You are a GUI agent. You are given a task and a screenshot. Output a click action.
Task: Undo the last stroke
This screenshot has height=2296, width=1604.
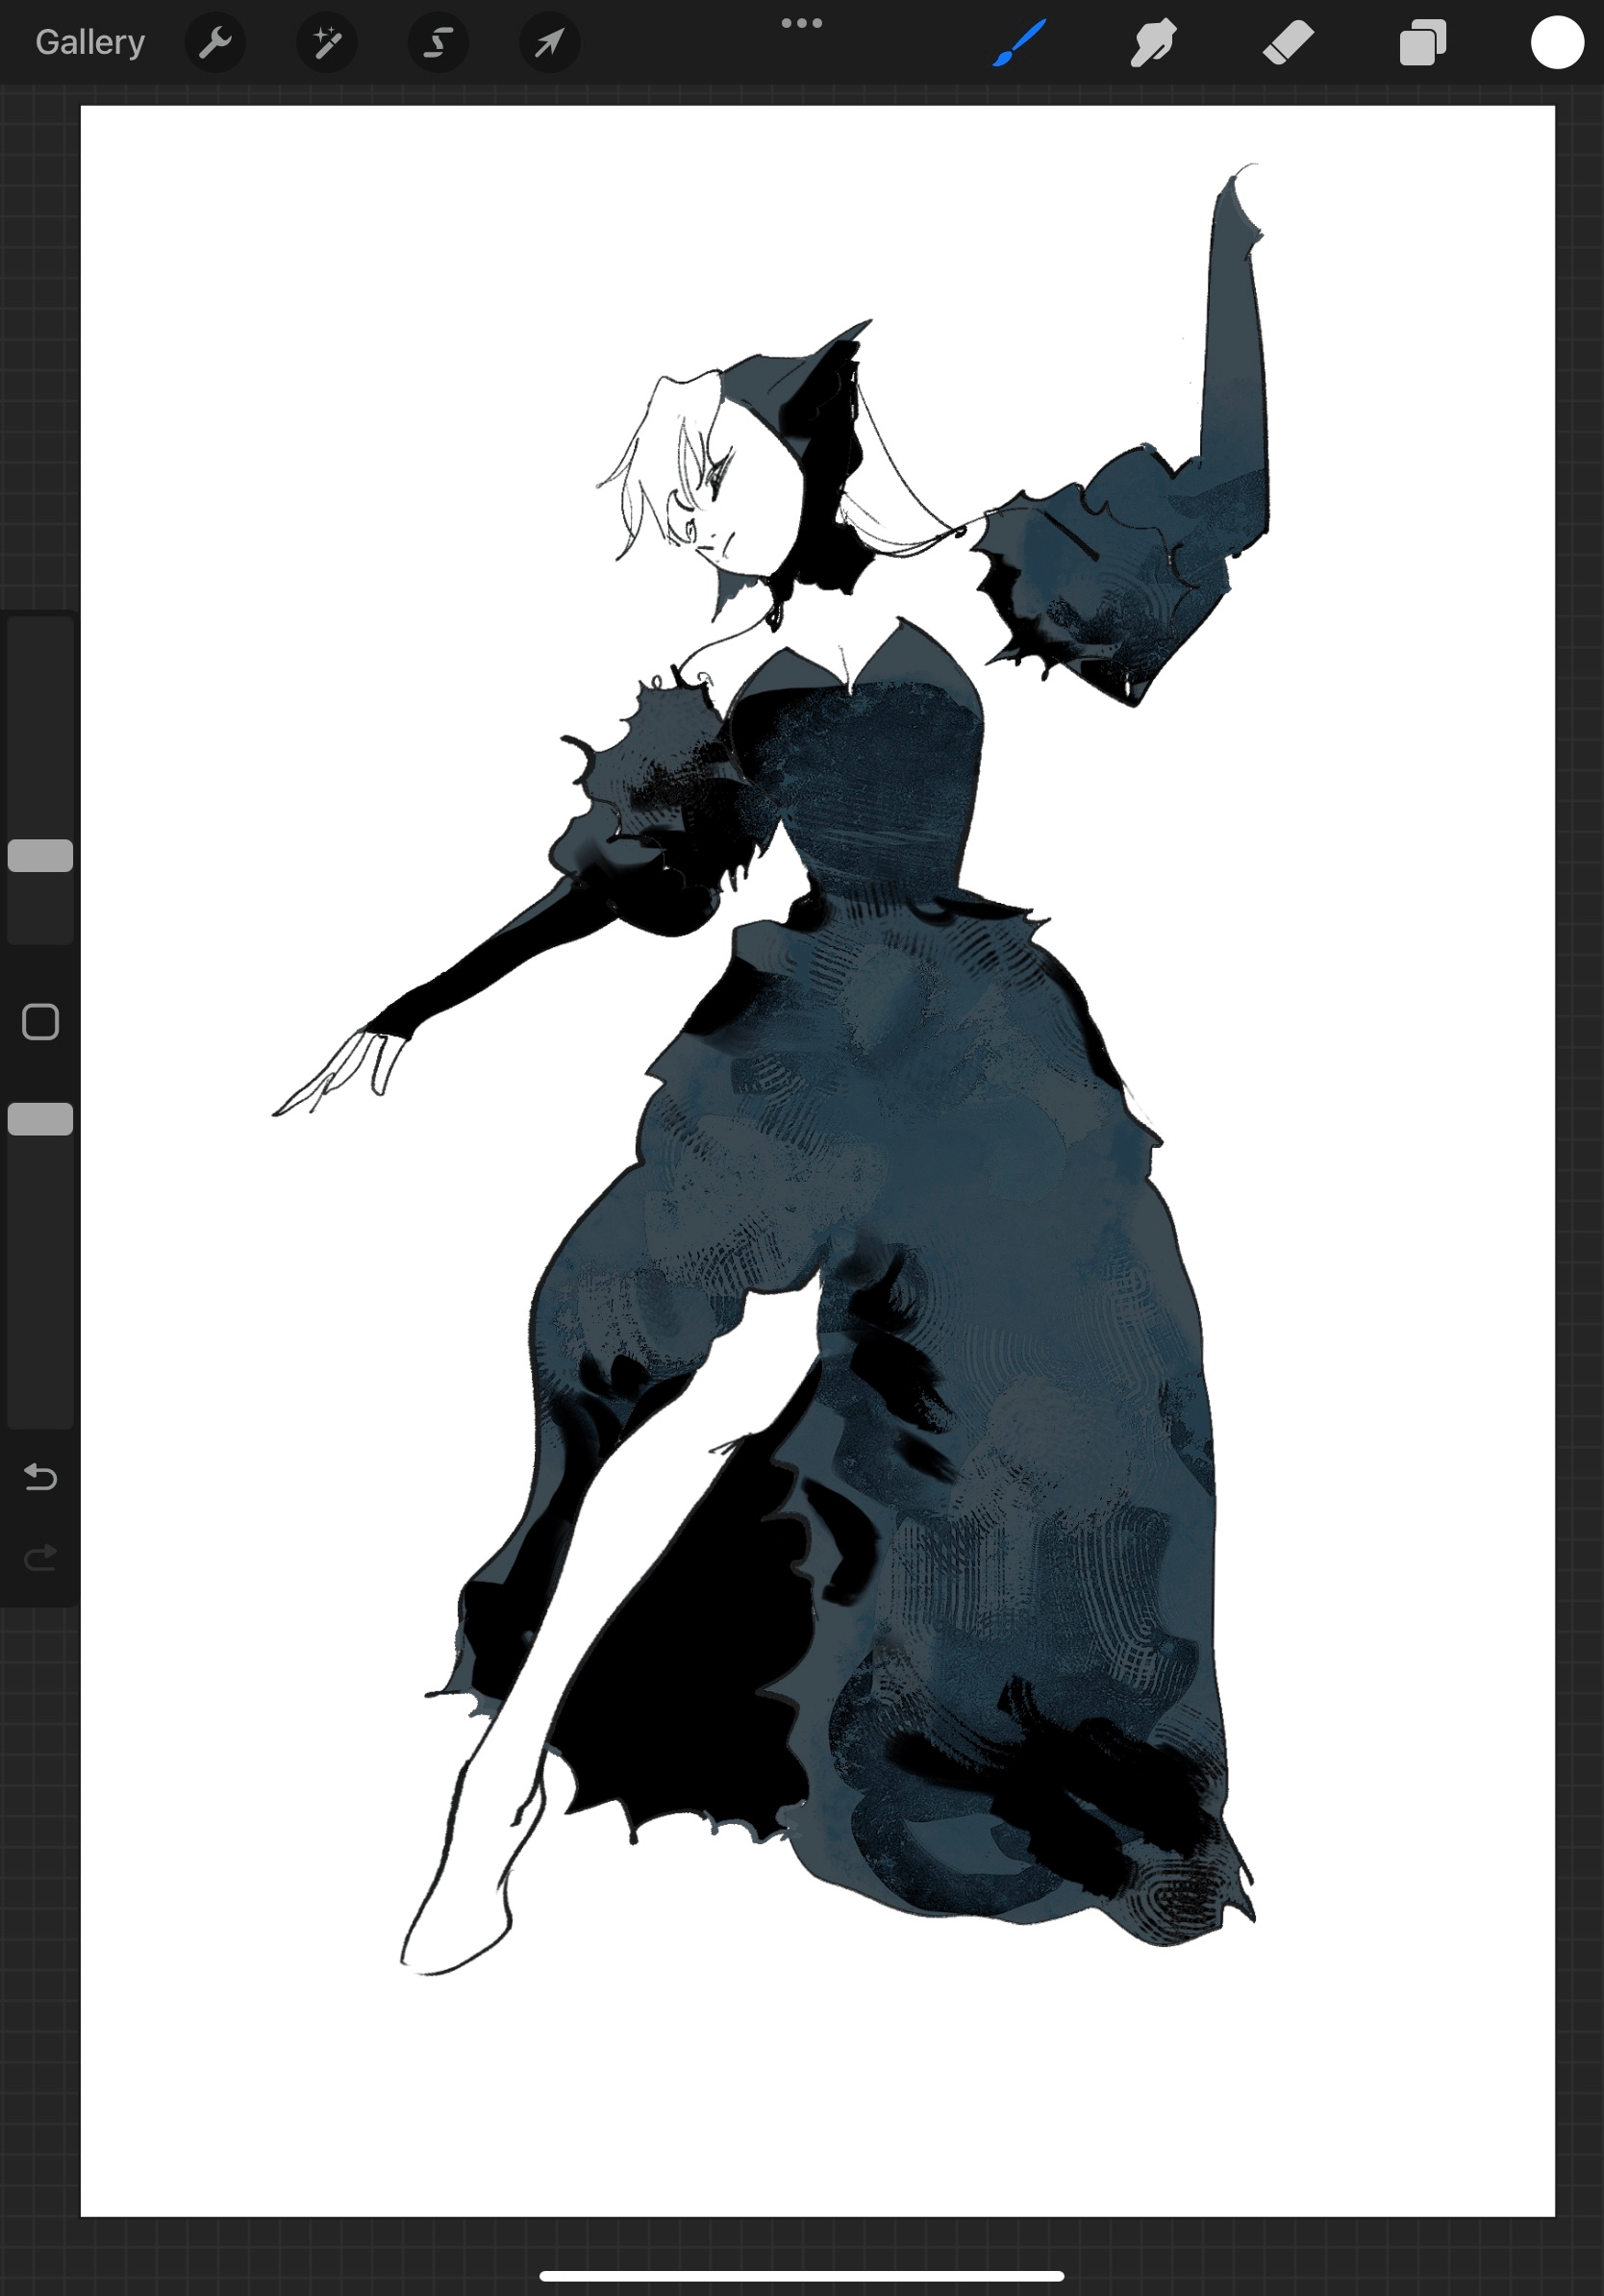coord(40,1476)
